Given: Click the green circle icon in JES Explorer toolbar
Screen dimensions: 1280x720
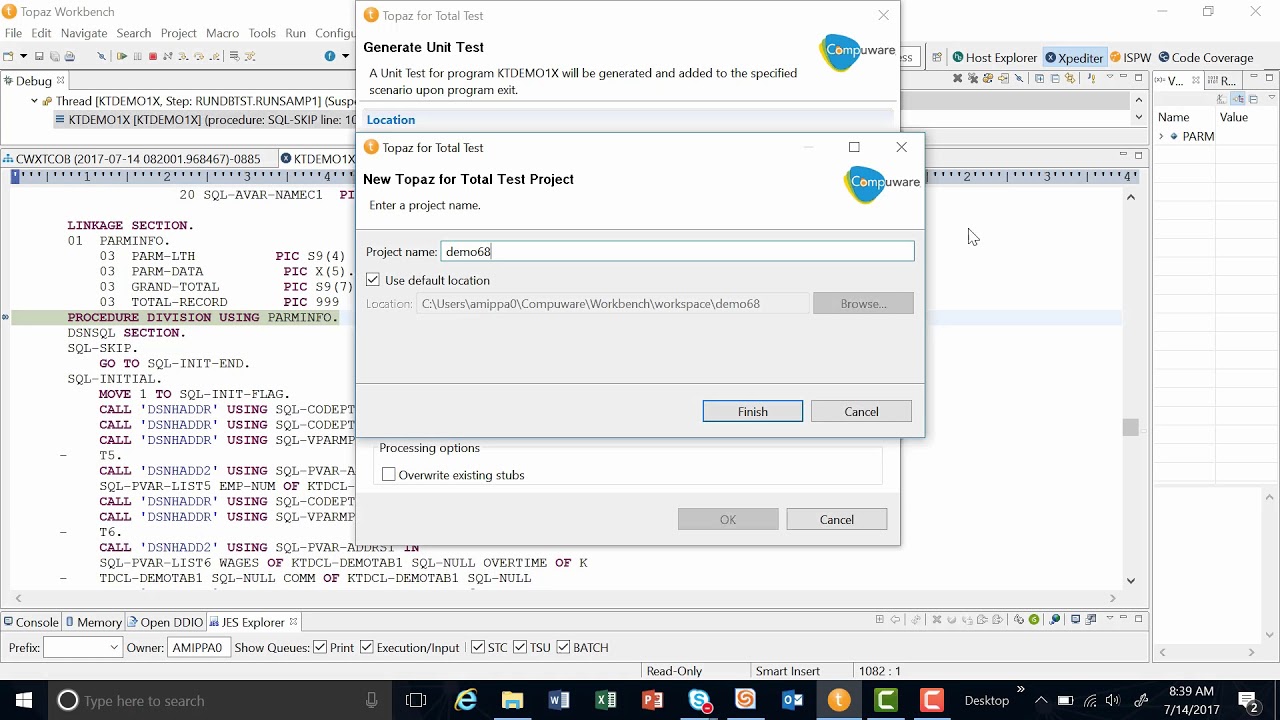Looking at the screenshot, I should (1034, 620).
